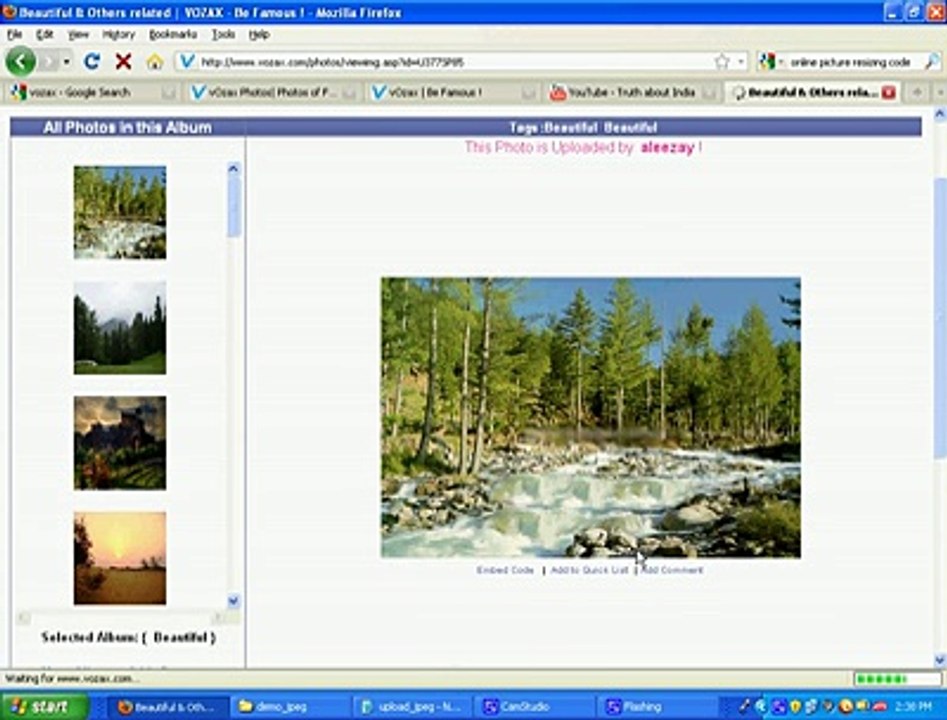
Task: Click the grayed Forward arrow button
Action: click(50, 61)
